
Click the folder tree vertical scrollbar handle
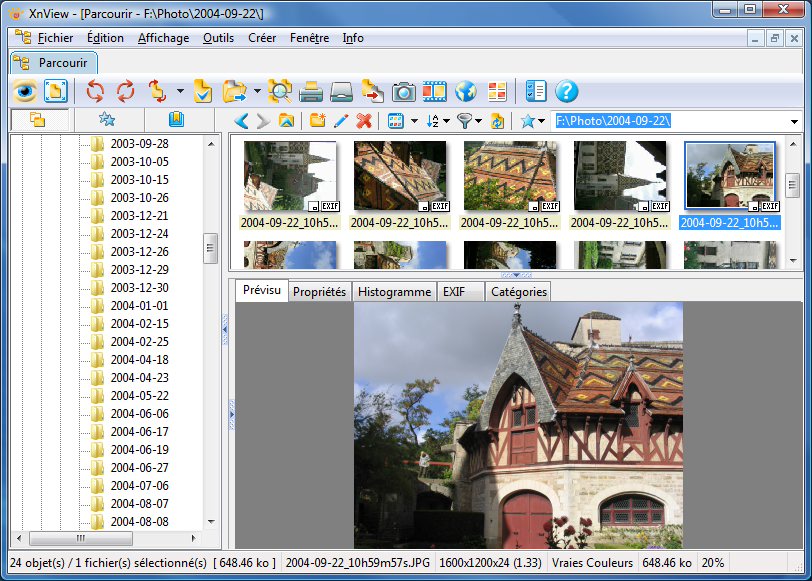(x=211, y=248)
